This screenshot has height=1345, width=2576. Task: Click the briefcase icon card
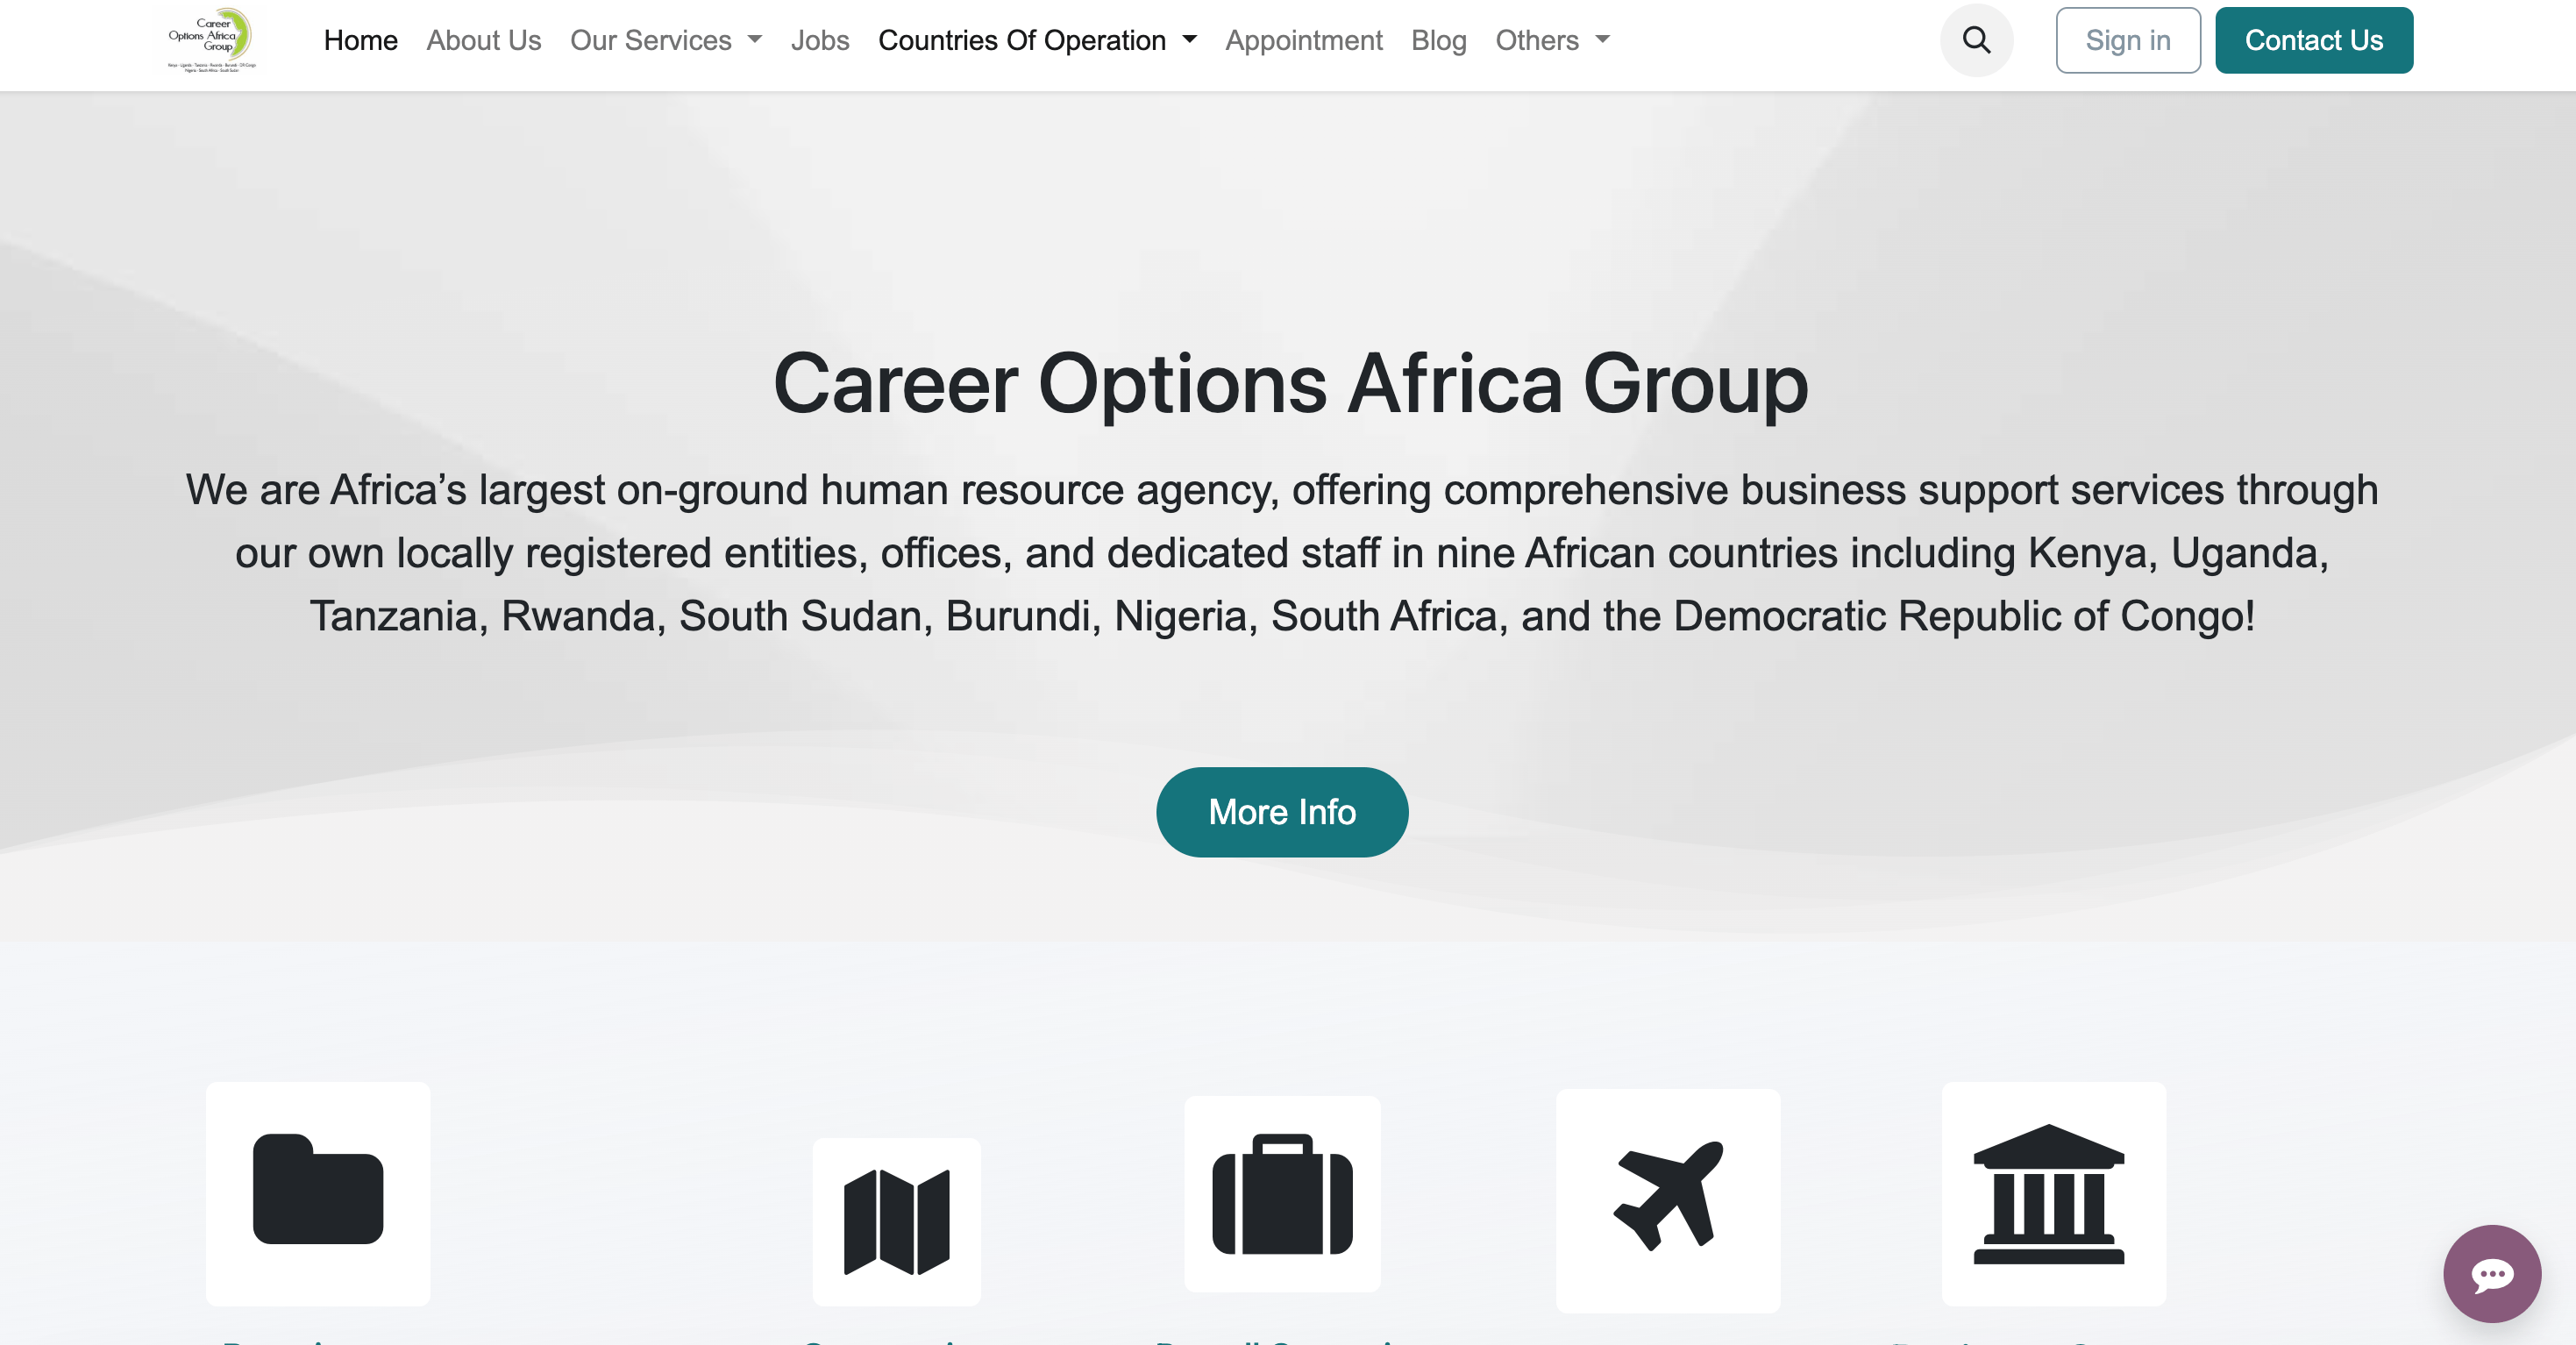coord(1282,1193)
